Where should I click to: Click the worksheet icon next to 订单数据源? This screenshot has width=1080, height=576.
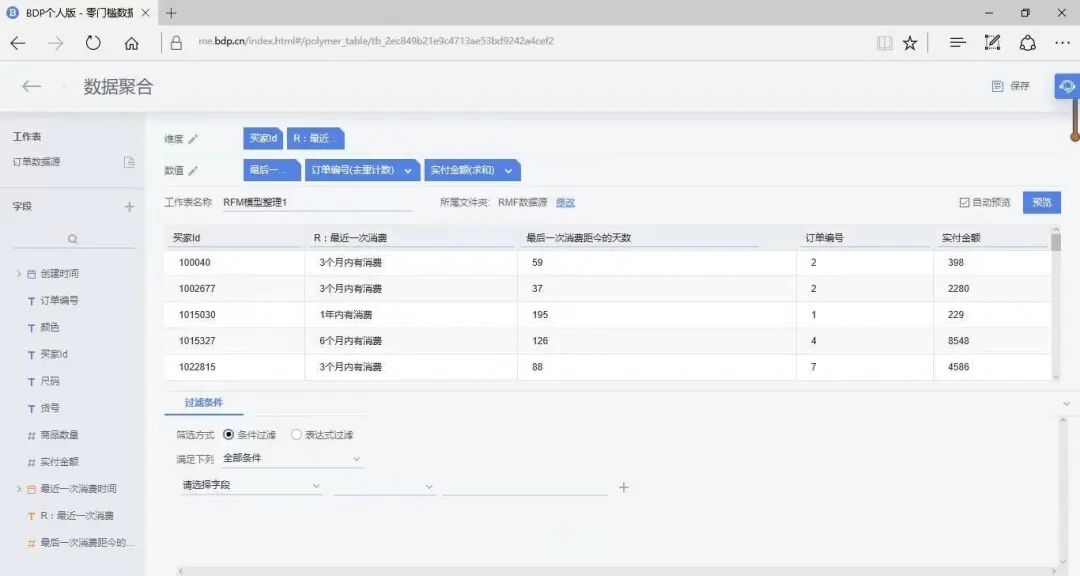coord(129,161)
